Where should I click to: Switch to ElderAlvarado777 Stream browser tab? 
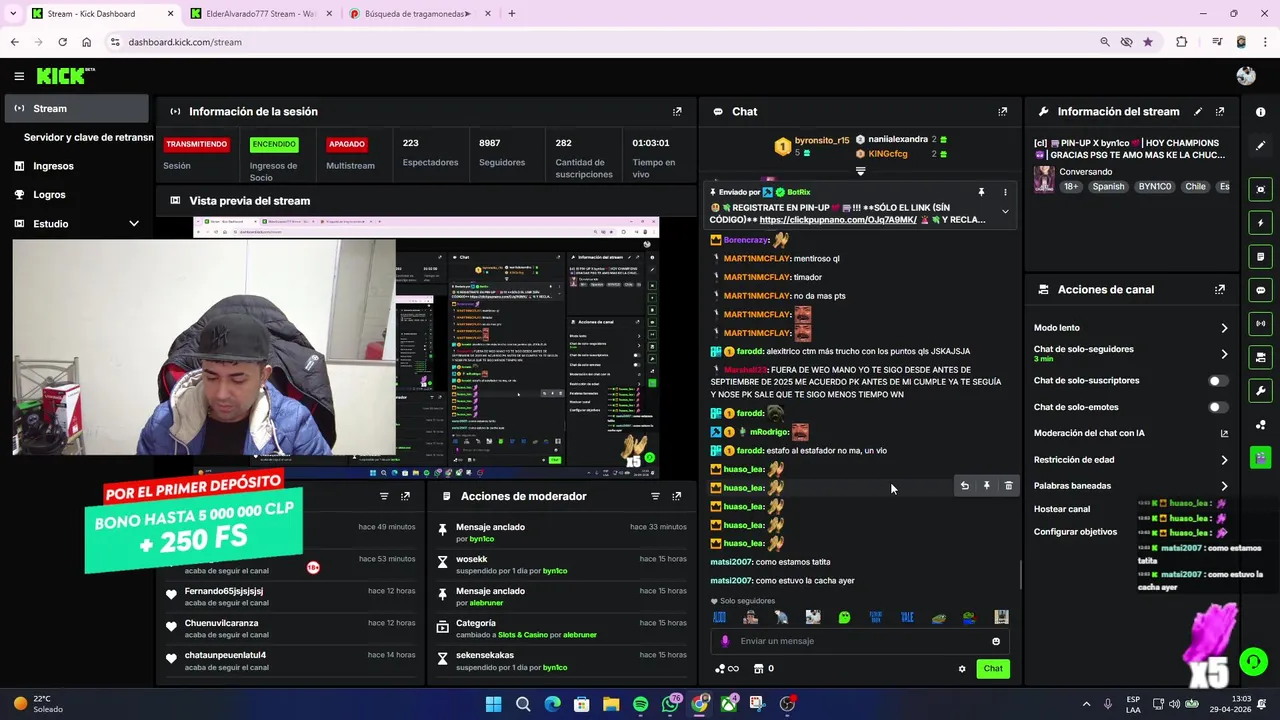click(261, 14)
